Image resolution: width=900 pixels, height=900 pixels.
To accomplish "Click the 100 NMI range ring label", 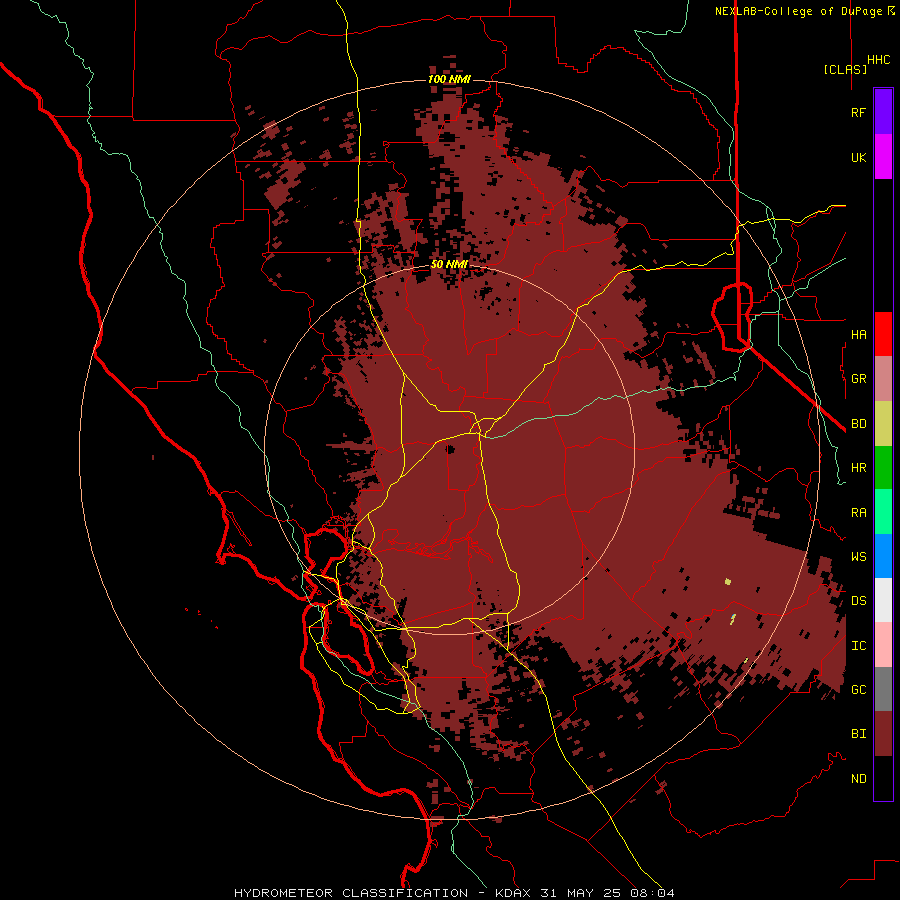I will [449, 79].
